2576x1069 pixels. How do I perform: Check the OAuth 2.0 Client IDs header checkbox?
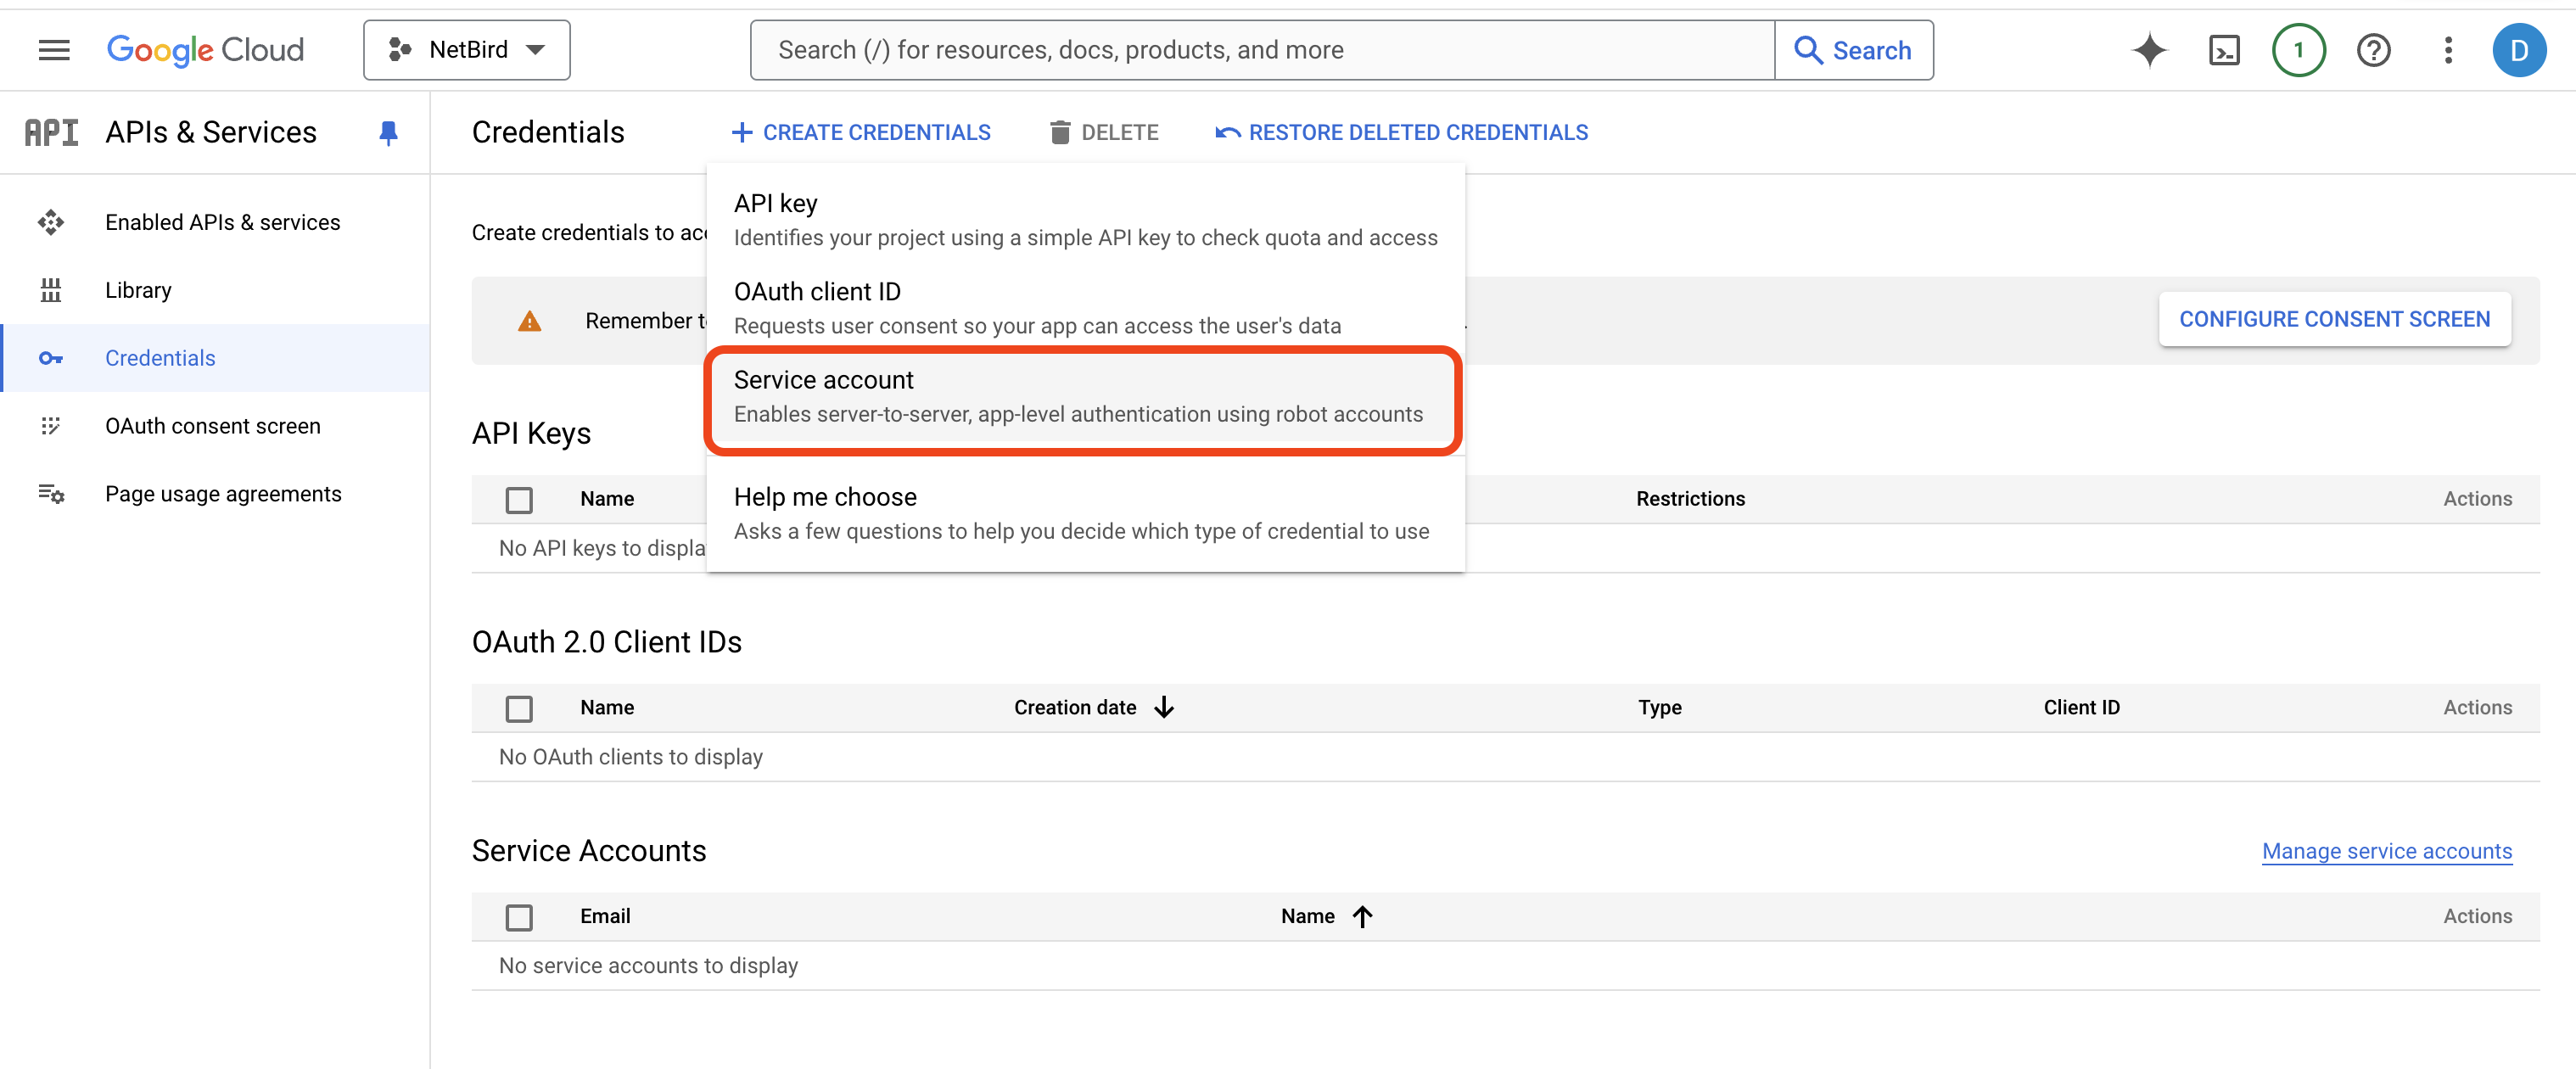click(519, 707)
